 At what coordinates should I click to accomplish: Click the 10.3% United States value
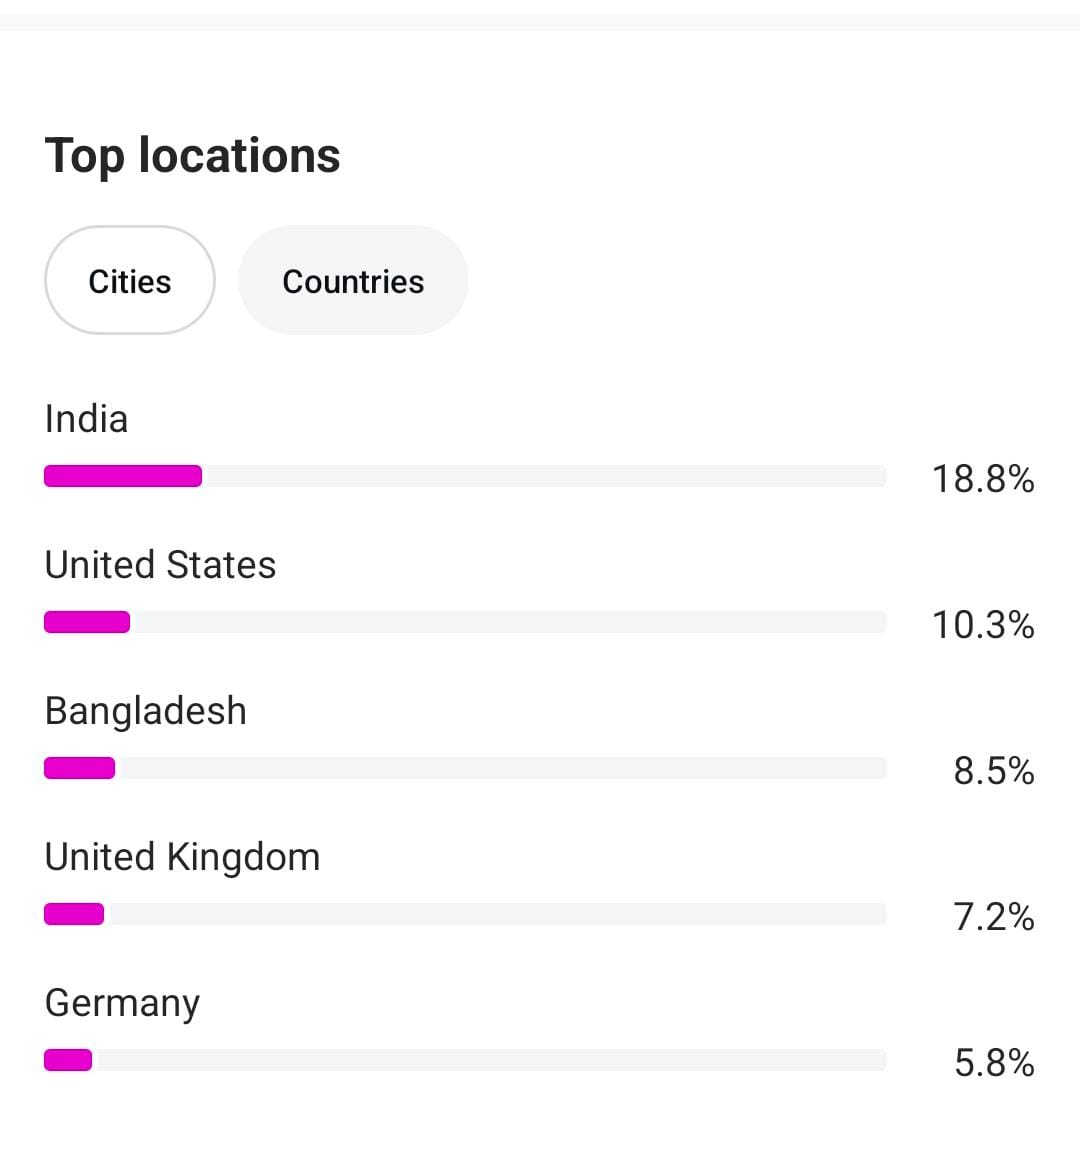[x=983, y=625]
